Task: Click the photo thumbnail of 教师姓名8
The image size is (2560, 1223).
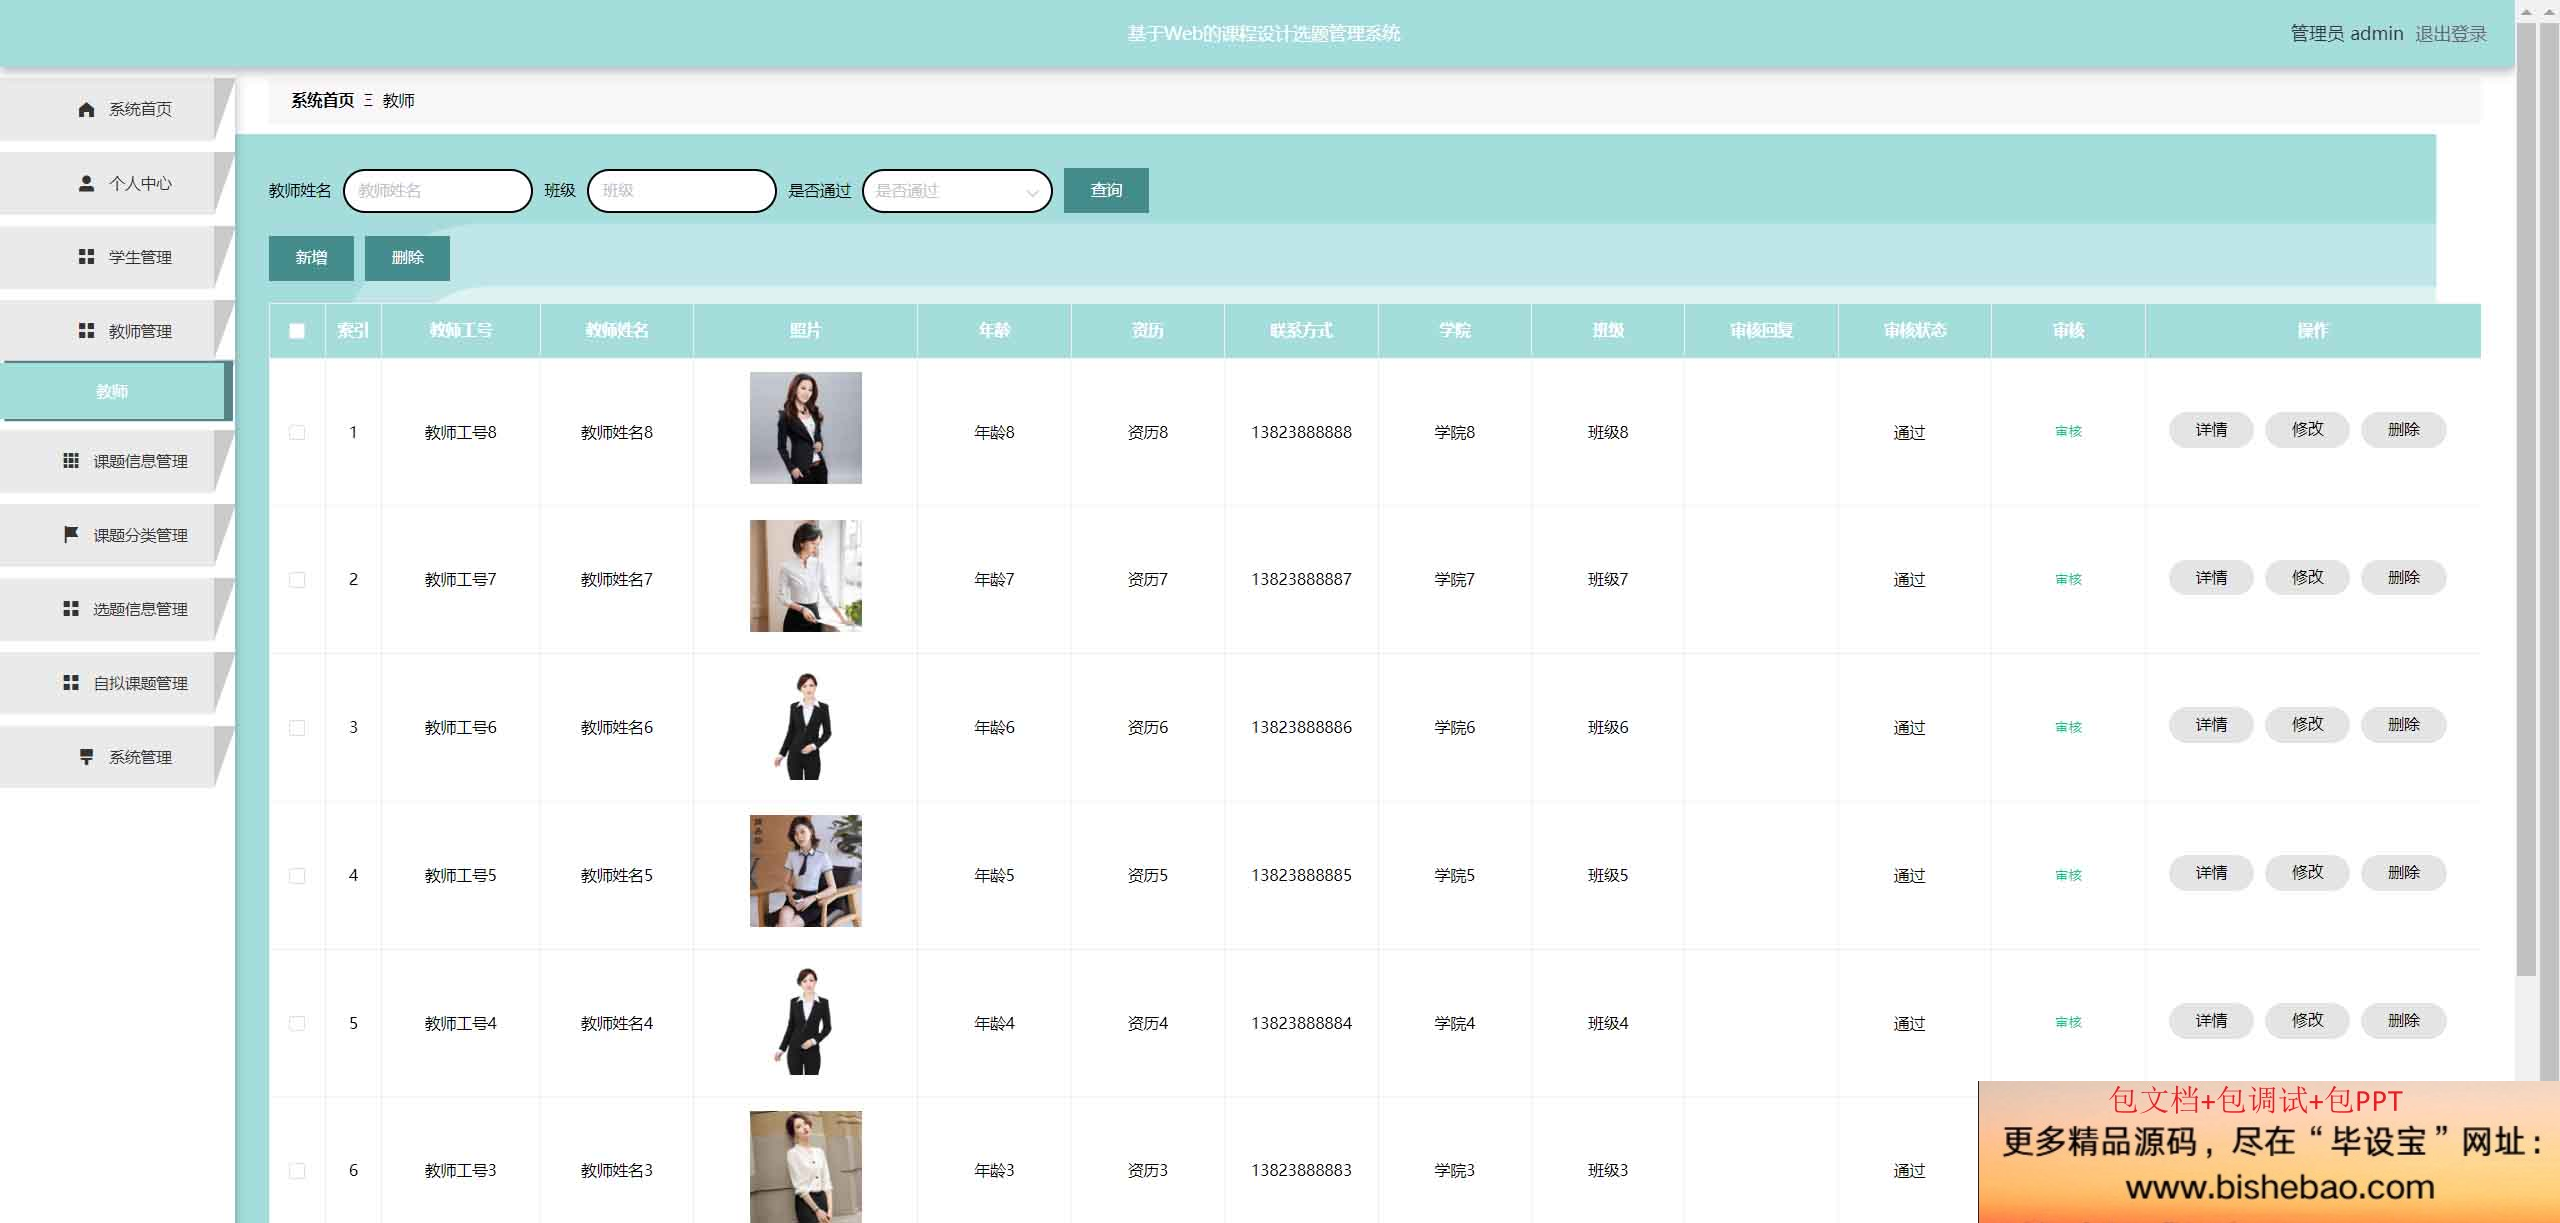Action: (x=806, y=428)
